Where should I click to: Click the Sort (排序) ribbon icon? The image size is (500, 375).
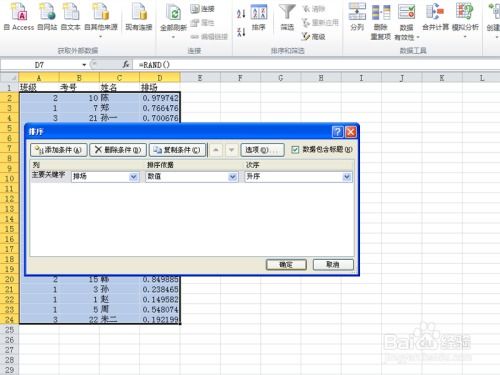click(259, 17)
